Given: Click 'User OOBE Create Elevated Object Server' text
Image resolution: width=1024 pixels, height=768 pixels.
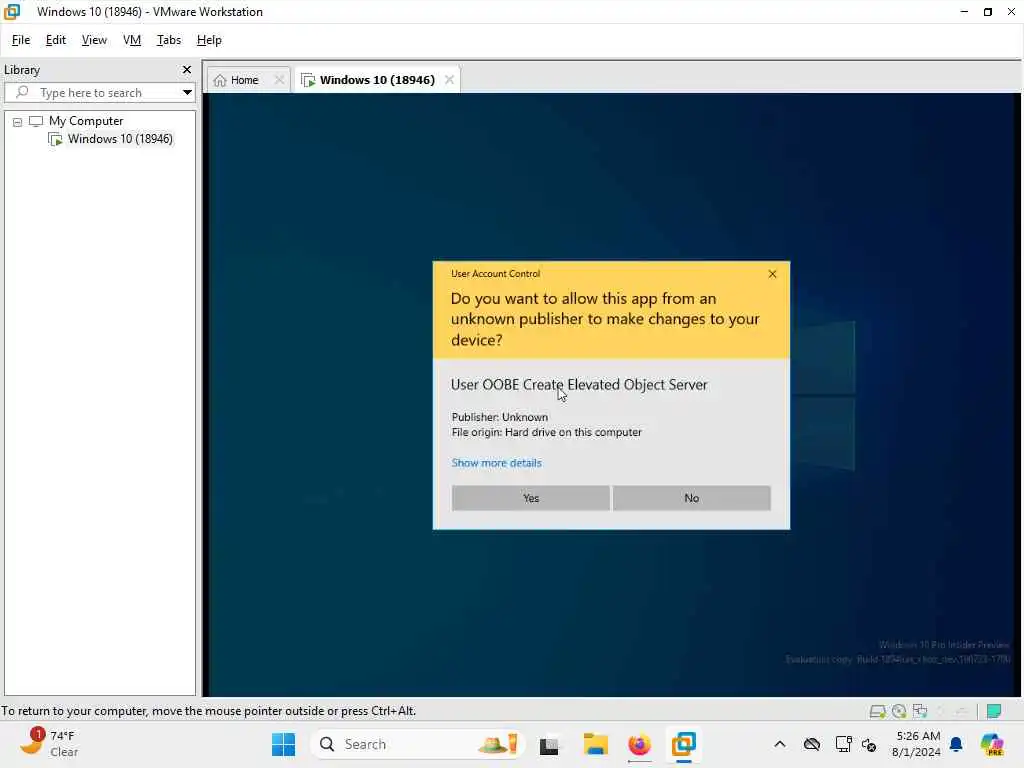Looking at the screenshot, I should pos(579,385).
